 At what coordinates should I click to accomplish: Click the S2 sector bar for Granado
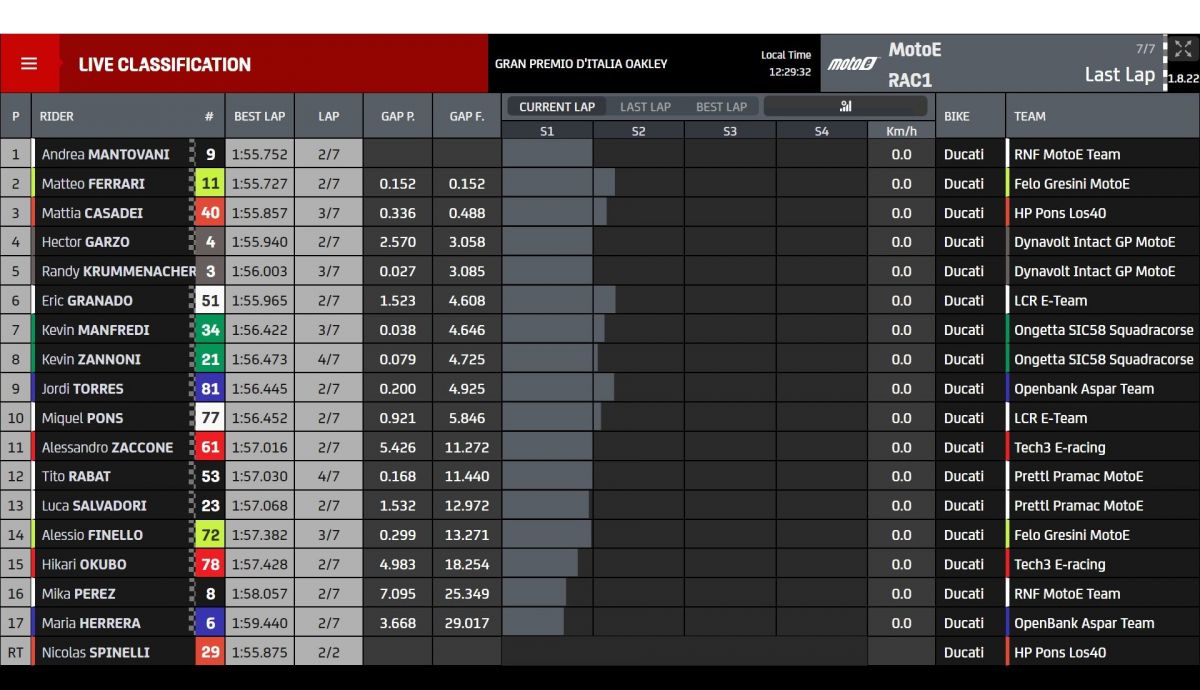[x=604, y=300]
